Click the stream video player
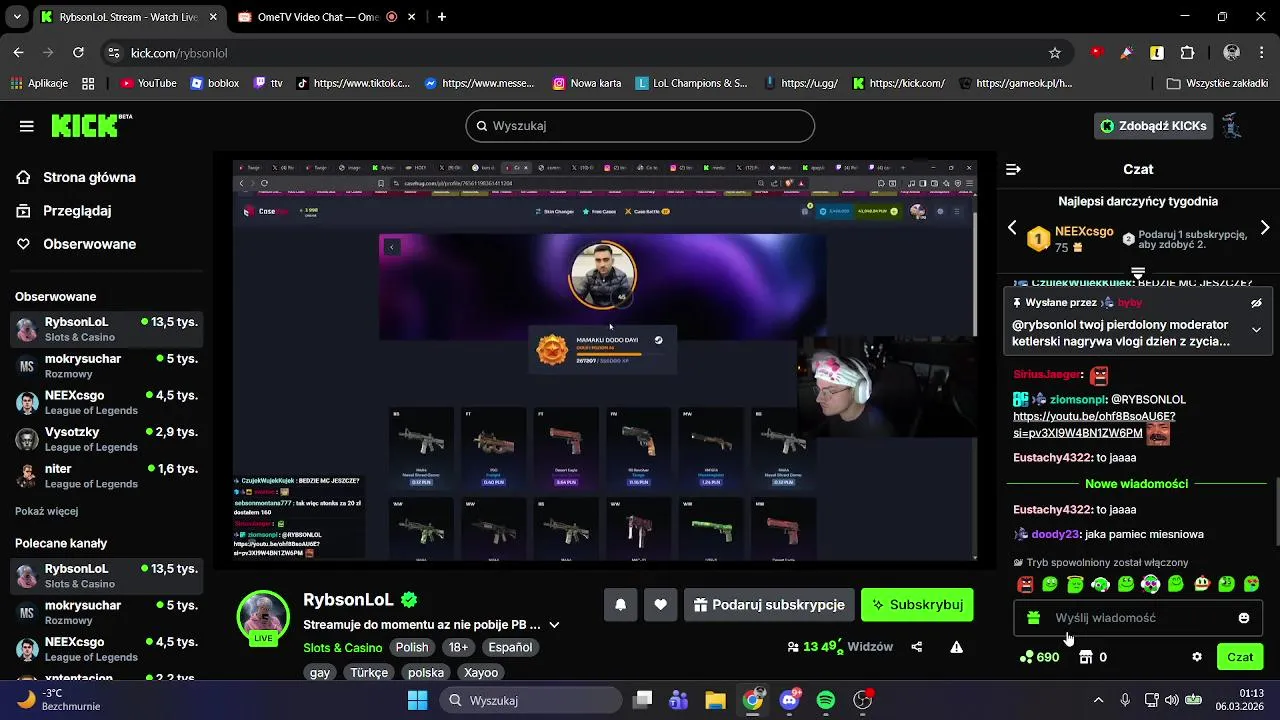 [x=604, y=361]
